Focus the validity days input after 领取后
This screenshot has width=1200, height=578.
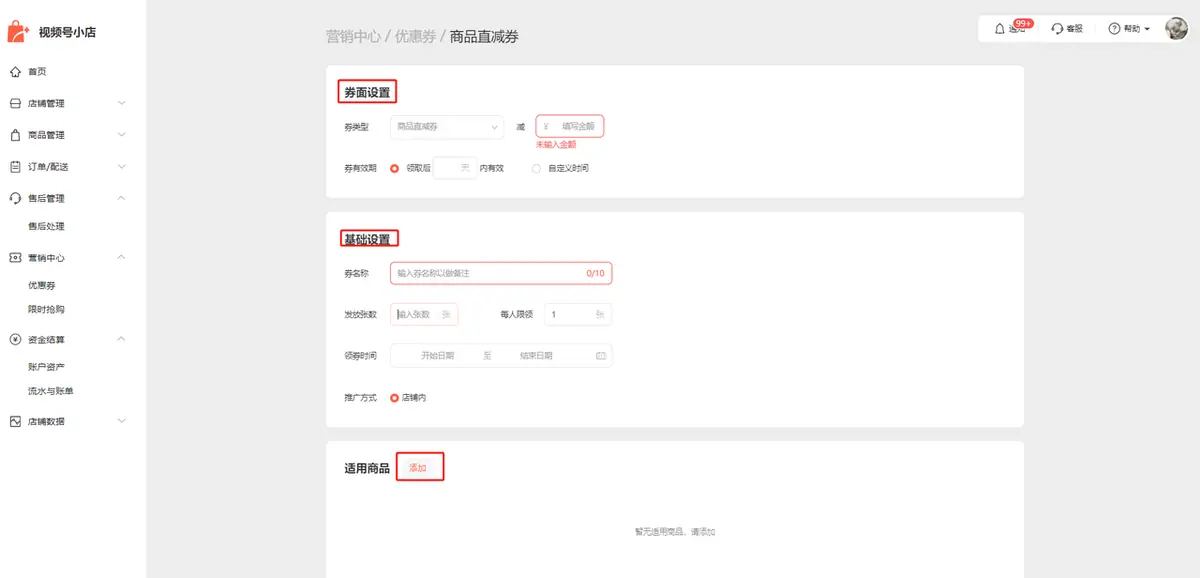[x=453, y=168]
